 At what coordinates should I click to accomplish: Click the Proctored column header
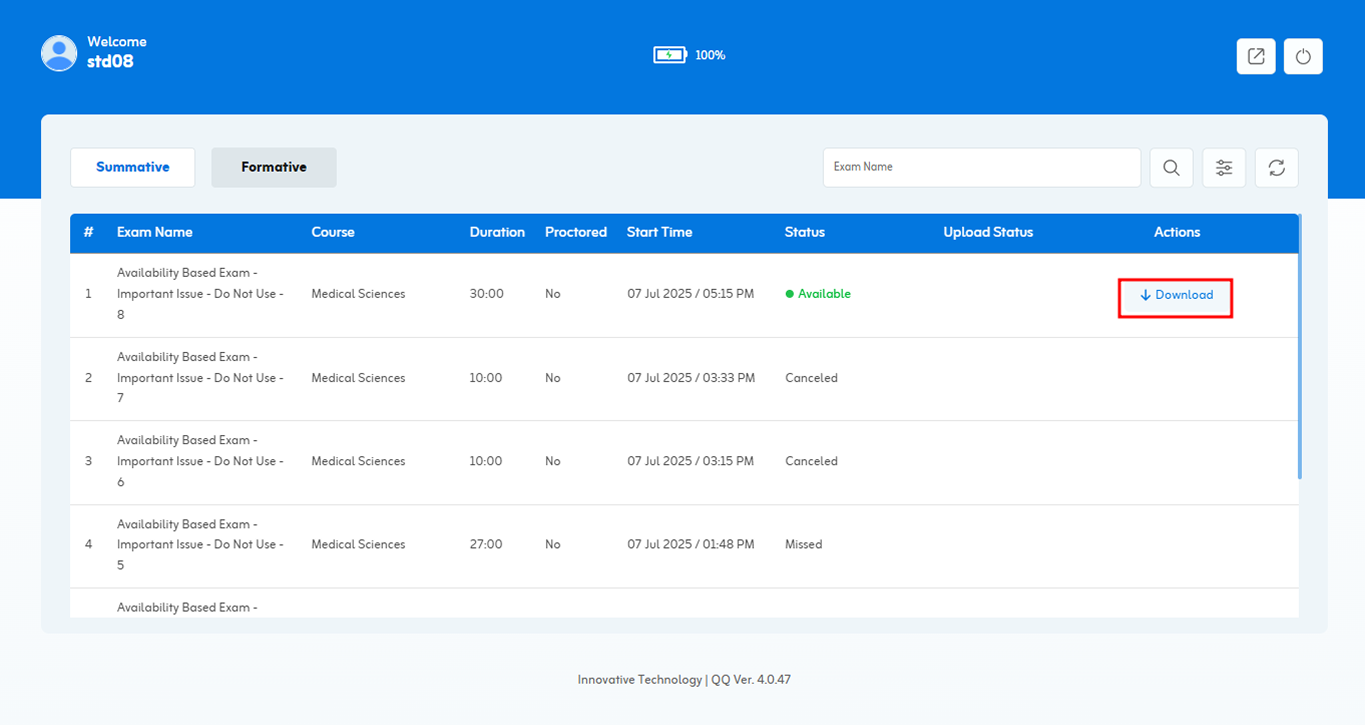coord(576,232)
